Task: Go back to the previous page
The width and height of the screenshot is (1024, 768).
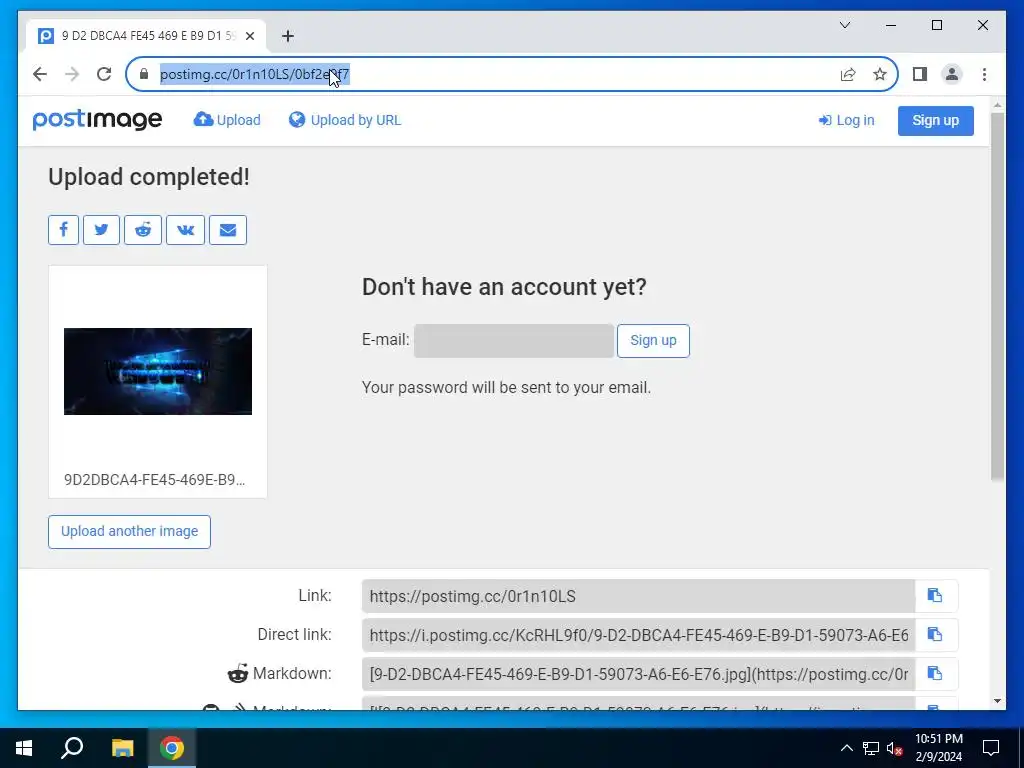Action: tap(40, 74)
